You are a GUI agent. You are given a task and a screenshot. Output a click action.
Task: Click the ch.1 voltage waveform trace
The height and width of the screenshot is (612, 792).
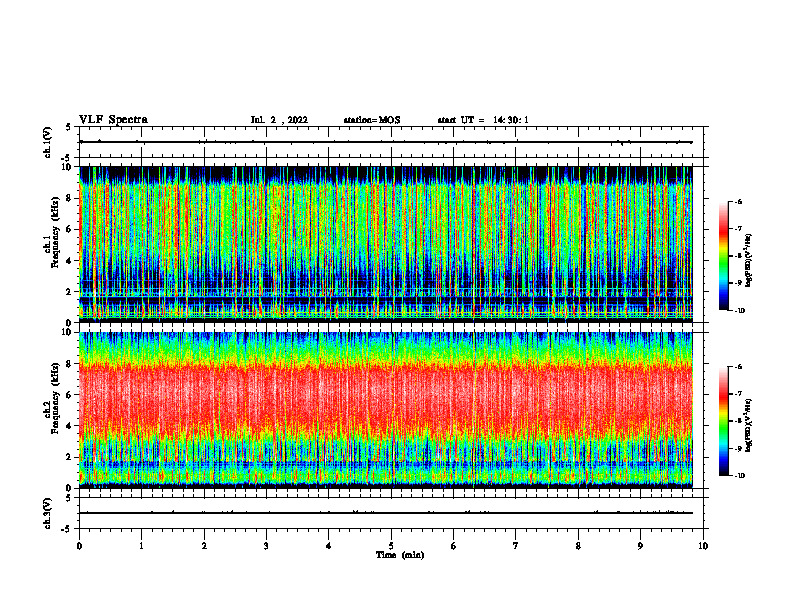click(386, 142)
